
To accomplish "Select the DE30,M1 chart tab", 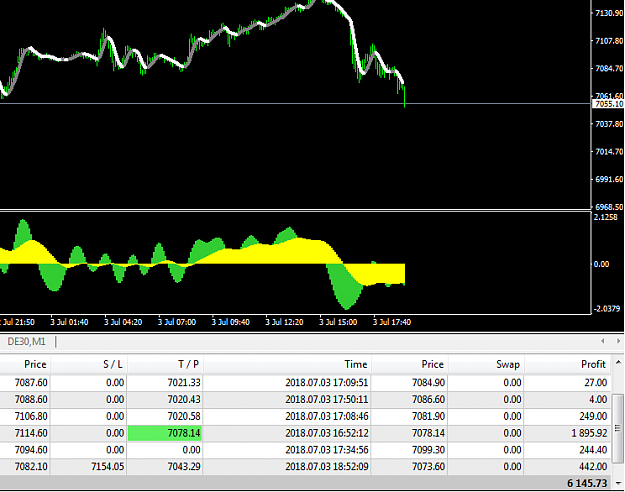I will (26, 342).
